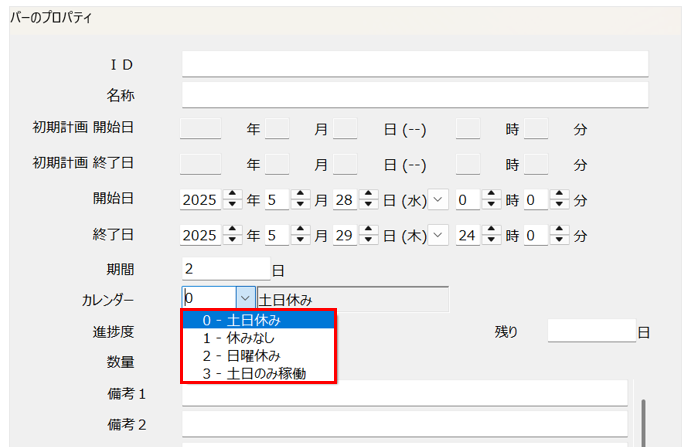
Task: Open the start date (水) weekday dropdown
Action: (438, 199)
